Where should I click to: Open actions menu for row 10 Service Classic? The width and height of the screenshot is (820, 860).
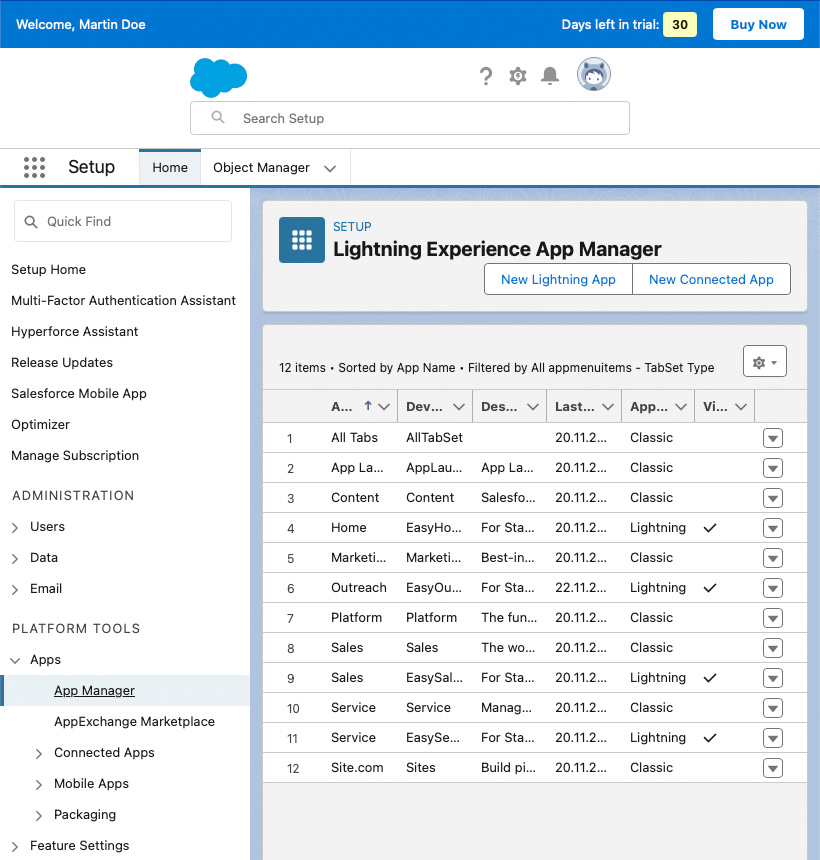pyautogui.click(x=772, y=708)
